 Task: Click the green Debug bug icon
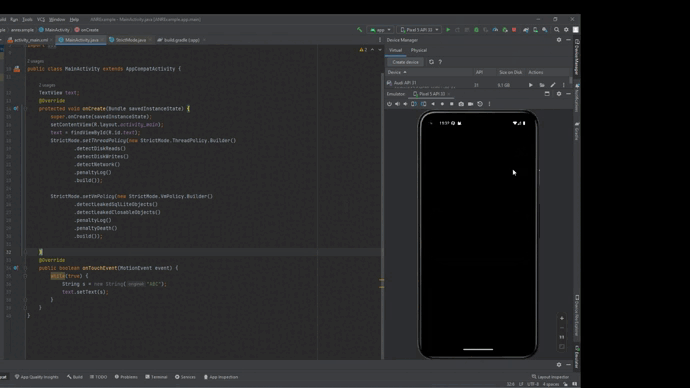click(x=476, y=30)
